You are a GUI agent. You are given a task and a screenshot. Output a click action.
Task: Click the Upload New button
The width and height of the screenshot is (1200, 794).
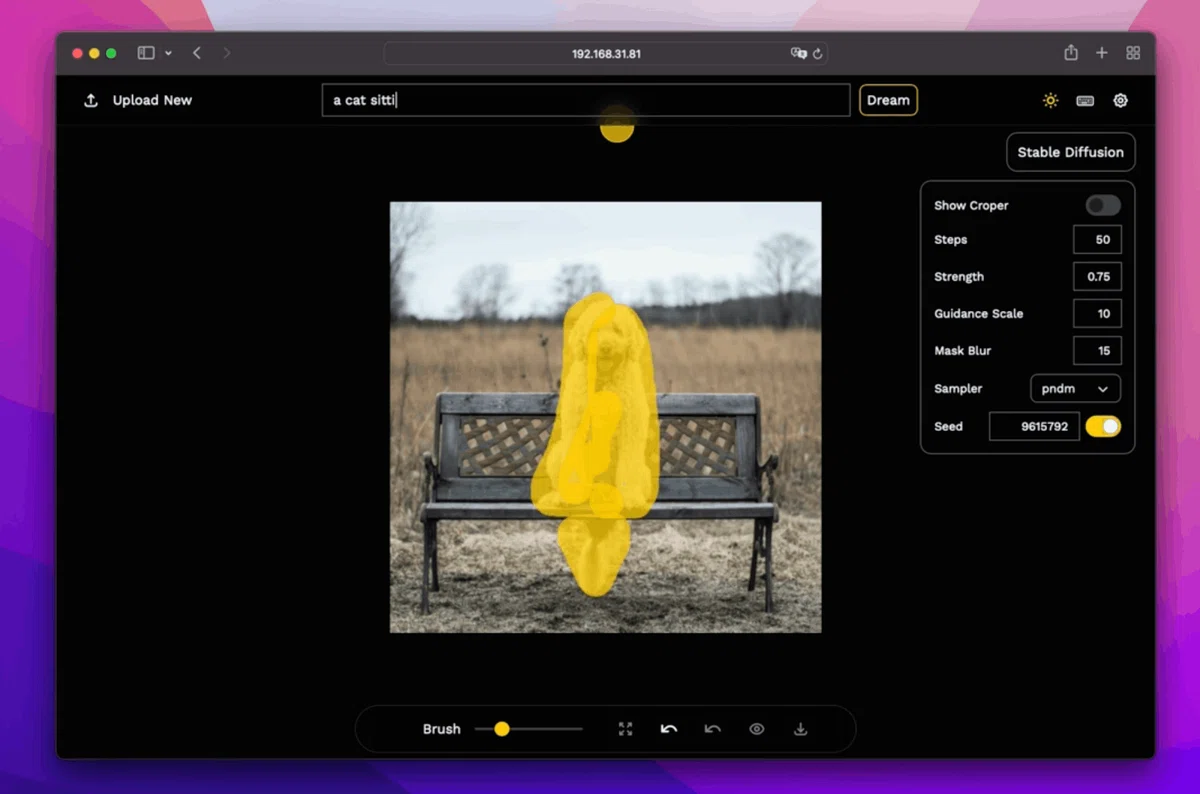click(x=138, y=100)
